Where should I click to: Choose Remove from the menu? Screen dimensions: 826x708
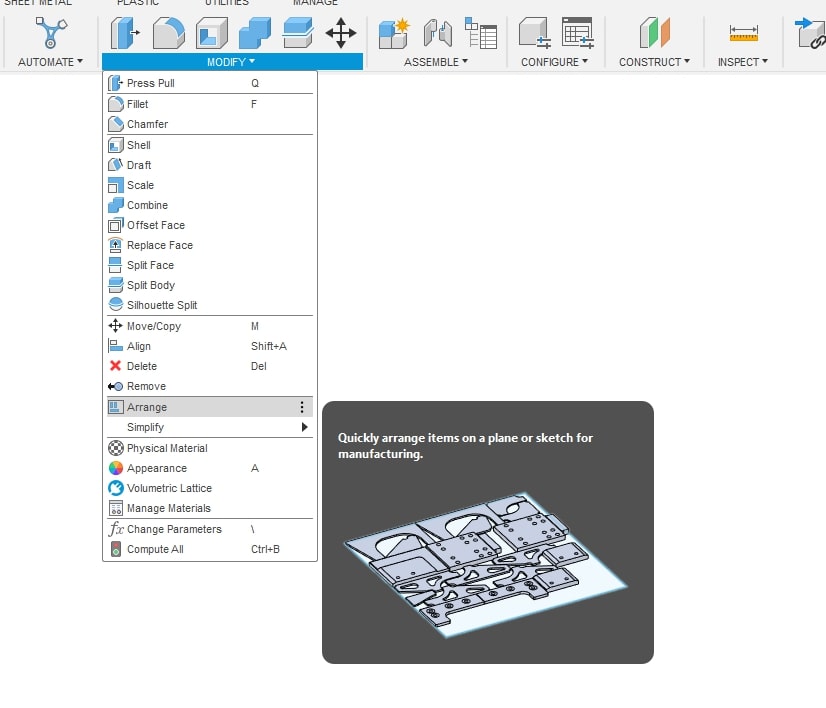(210, 386)
